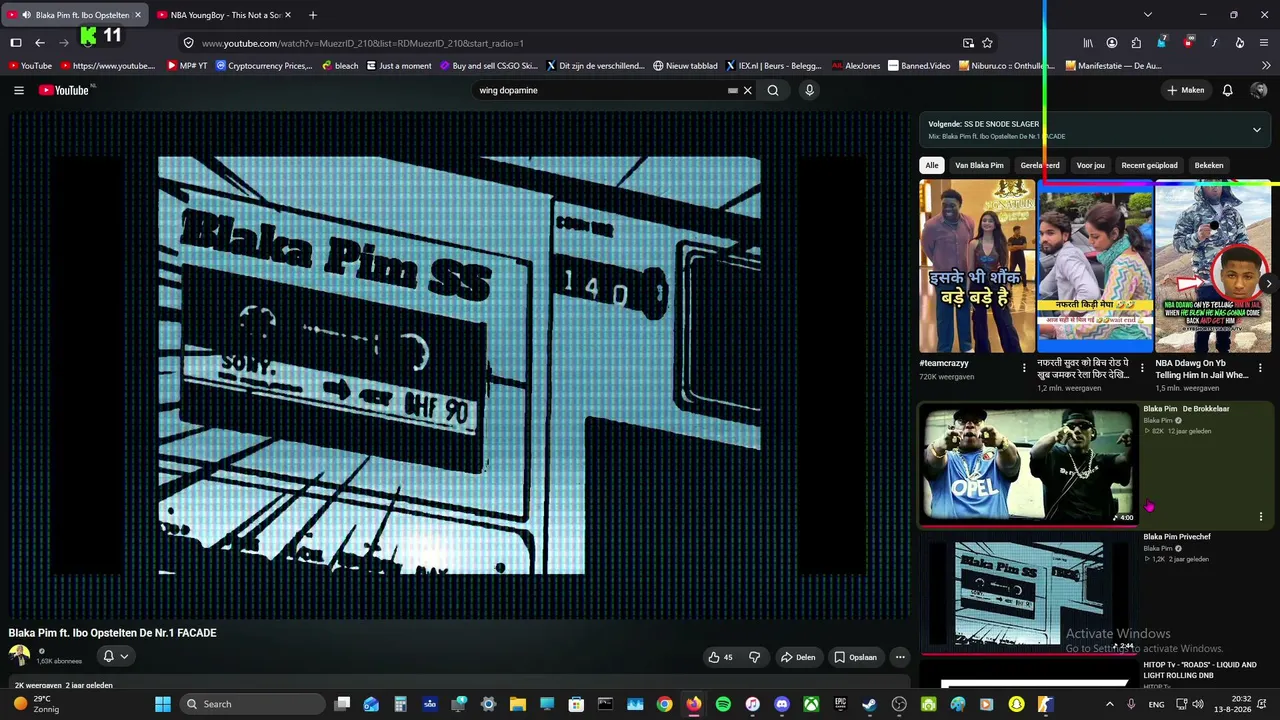Open the sidebar panel toggle icon
Viewport: 1280px width, 720px height.
click(16, 43)
